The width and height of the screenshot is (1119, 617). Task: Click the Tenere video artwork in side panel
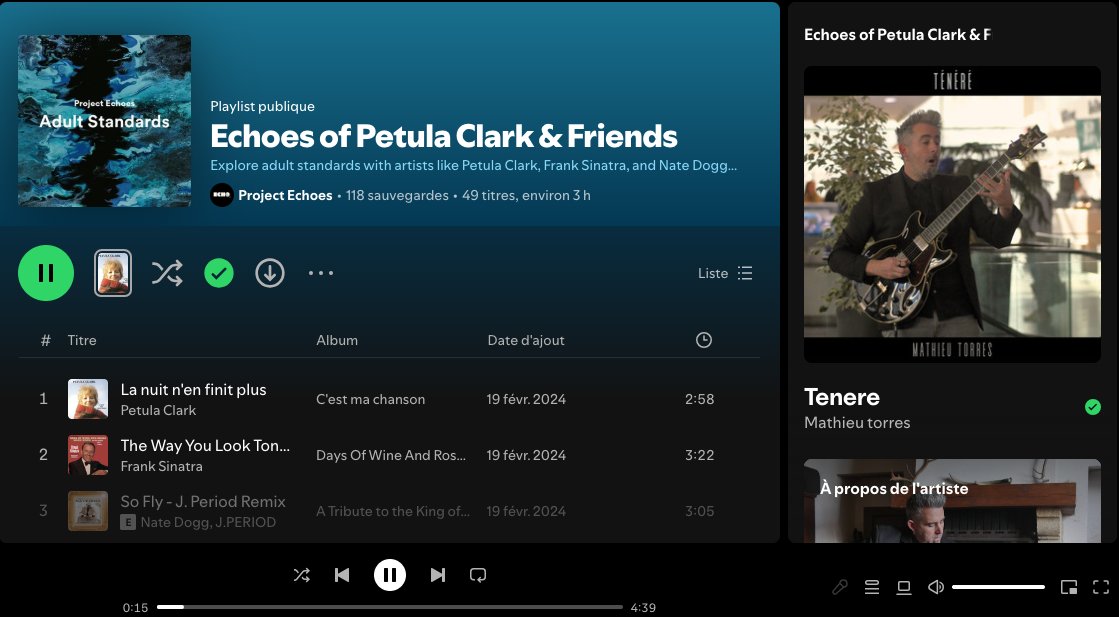pyautogui.click(x=952, y=215)
